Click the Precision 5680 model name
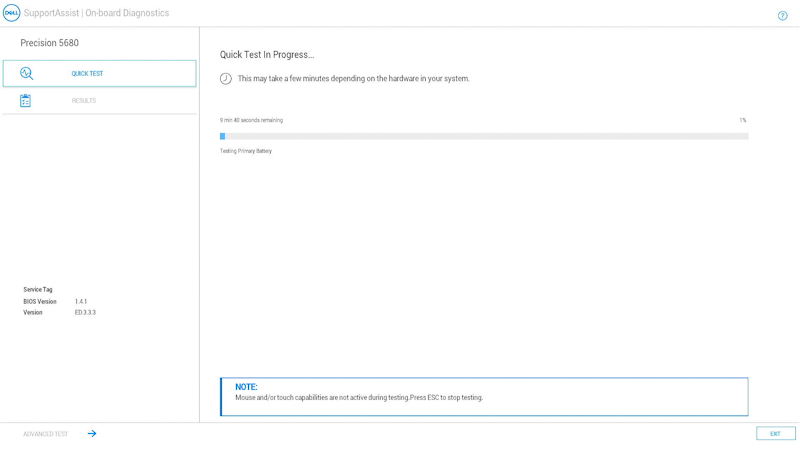Screen dimensions: 800x450 [x=49, y=43]
